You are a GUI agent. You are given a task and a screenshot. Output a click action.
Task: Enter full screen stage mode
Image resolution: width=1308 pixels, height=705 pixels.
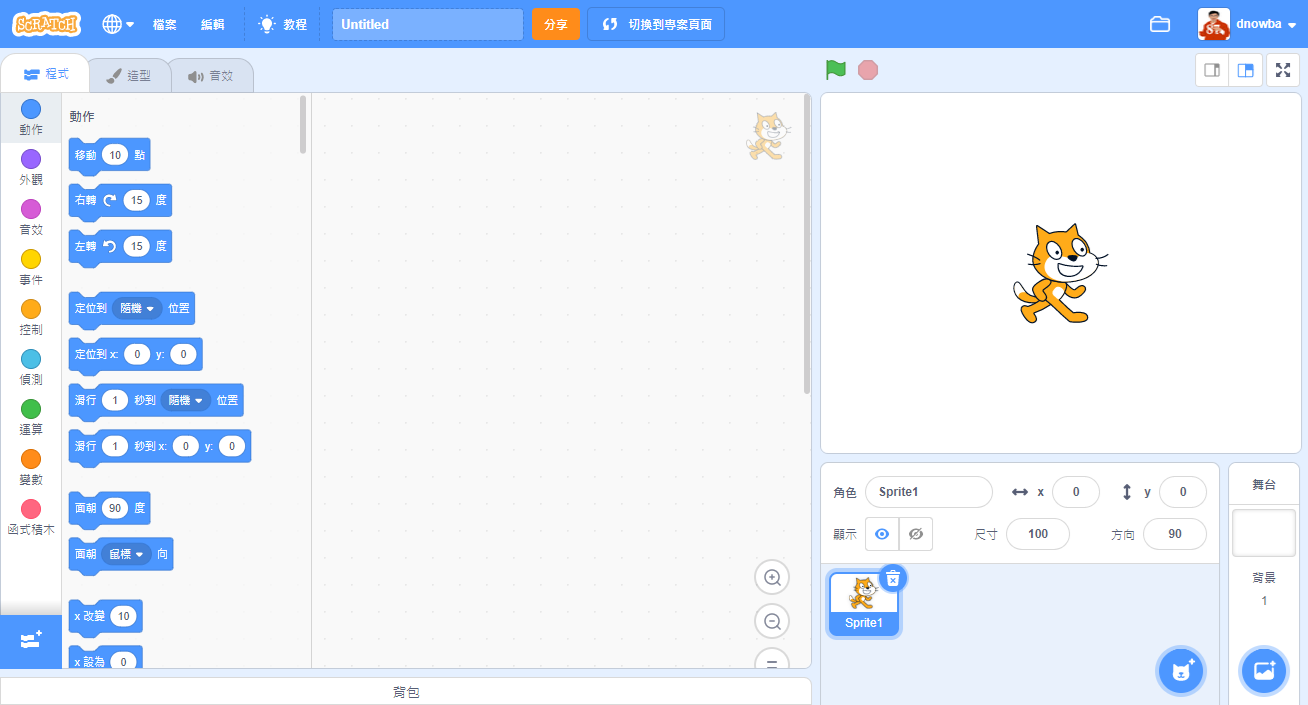(x=1283, y=70)
